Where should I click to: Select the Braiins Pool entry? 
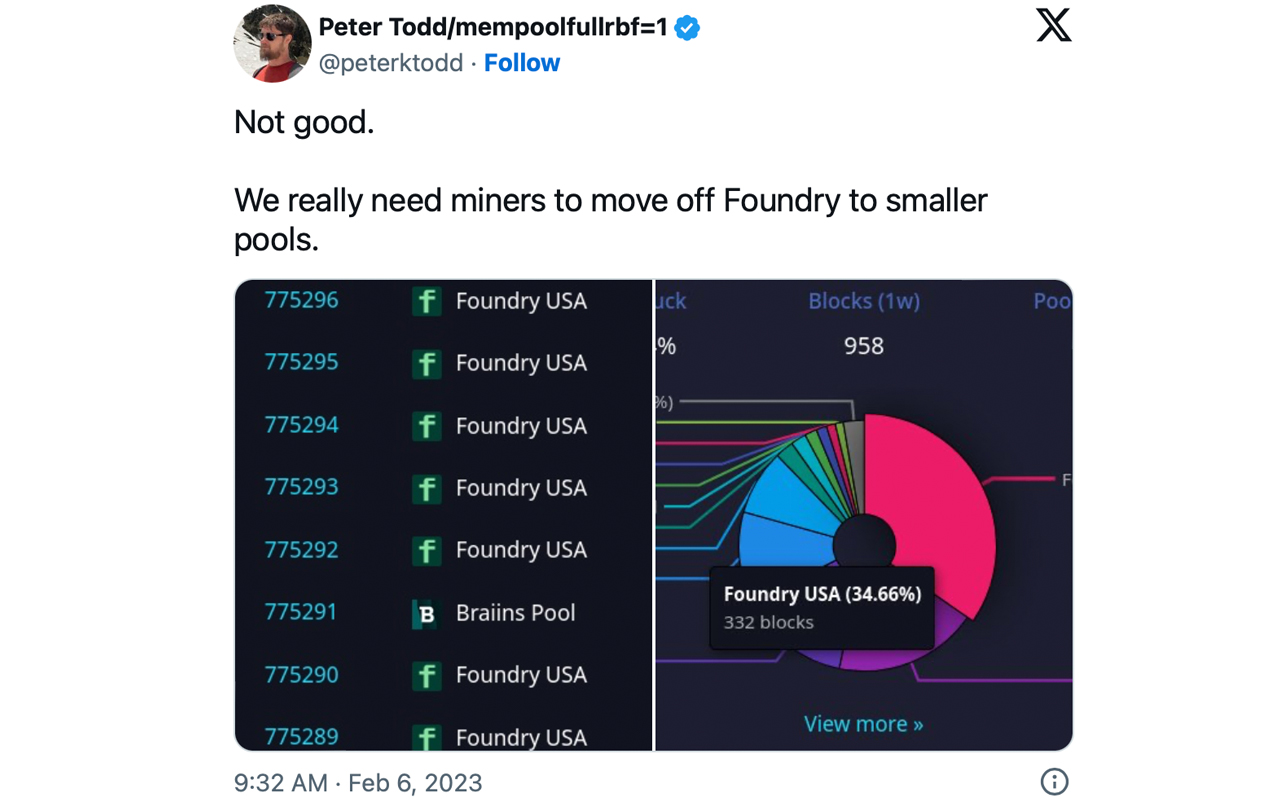click(515, 613)
